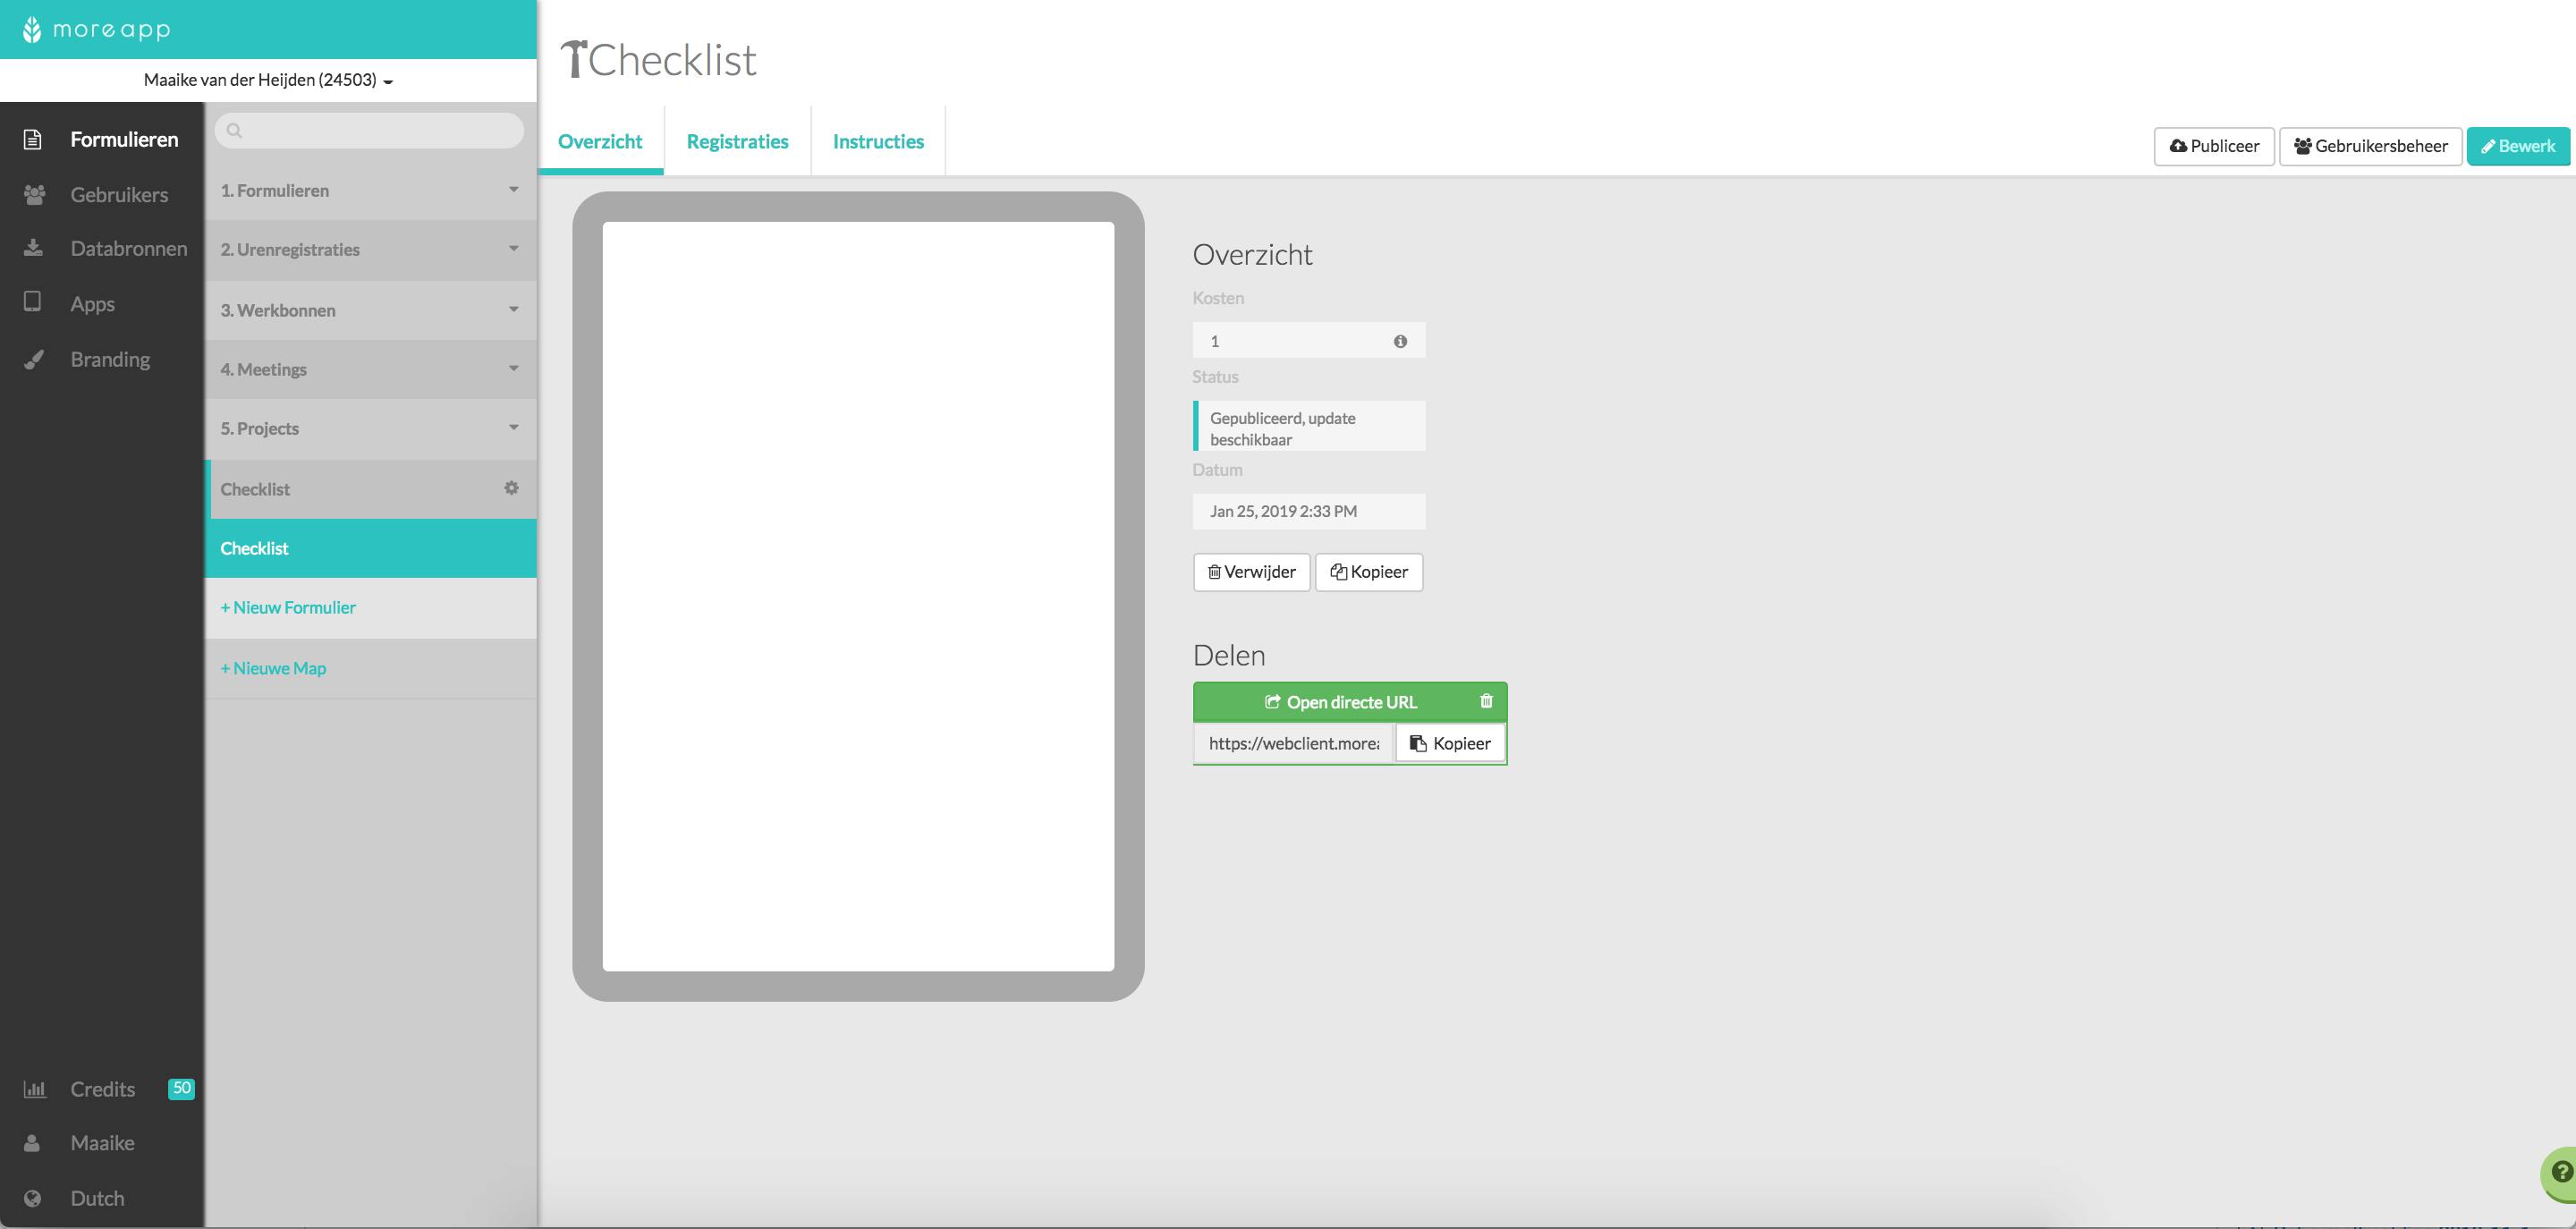Viewport: 2576px width, 1229px height.
Task: Open the Credits chart icon
Action: click(x=34, y=1089)
